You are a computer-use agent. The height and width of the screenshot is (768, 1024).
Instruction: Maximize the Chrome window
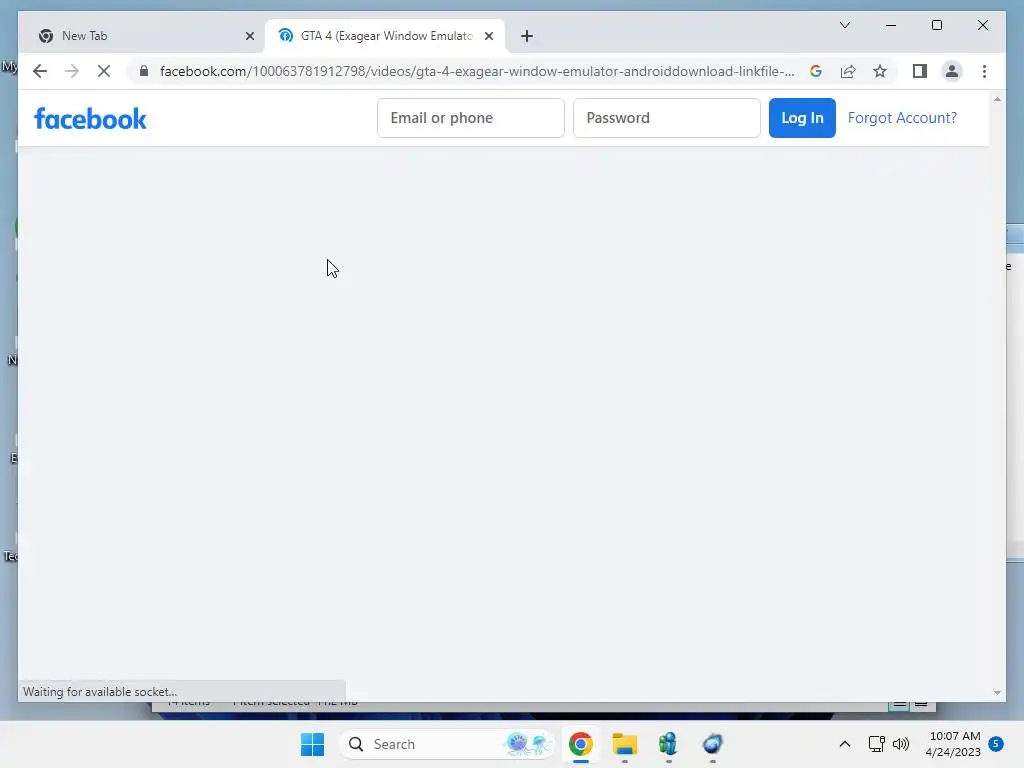coord(936,25)
